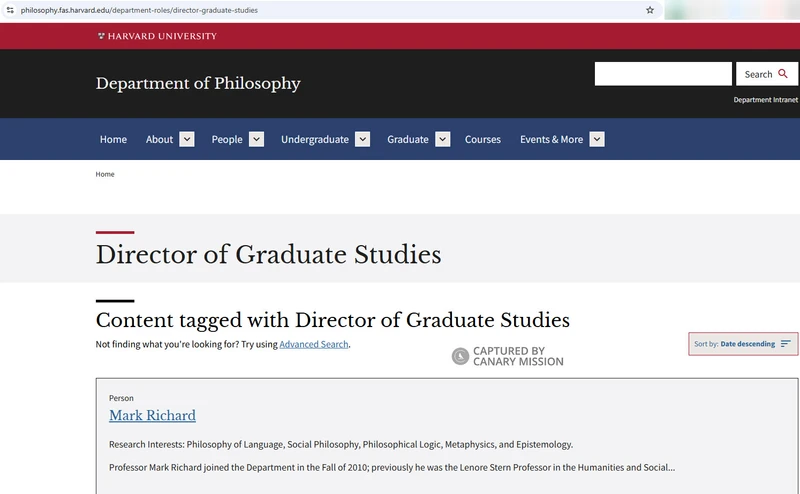Expand the Undergraduate submenu arrow
The width and height of the screenshot is (800, 494).
pos(362,139)
